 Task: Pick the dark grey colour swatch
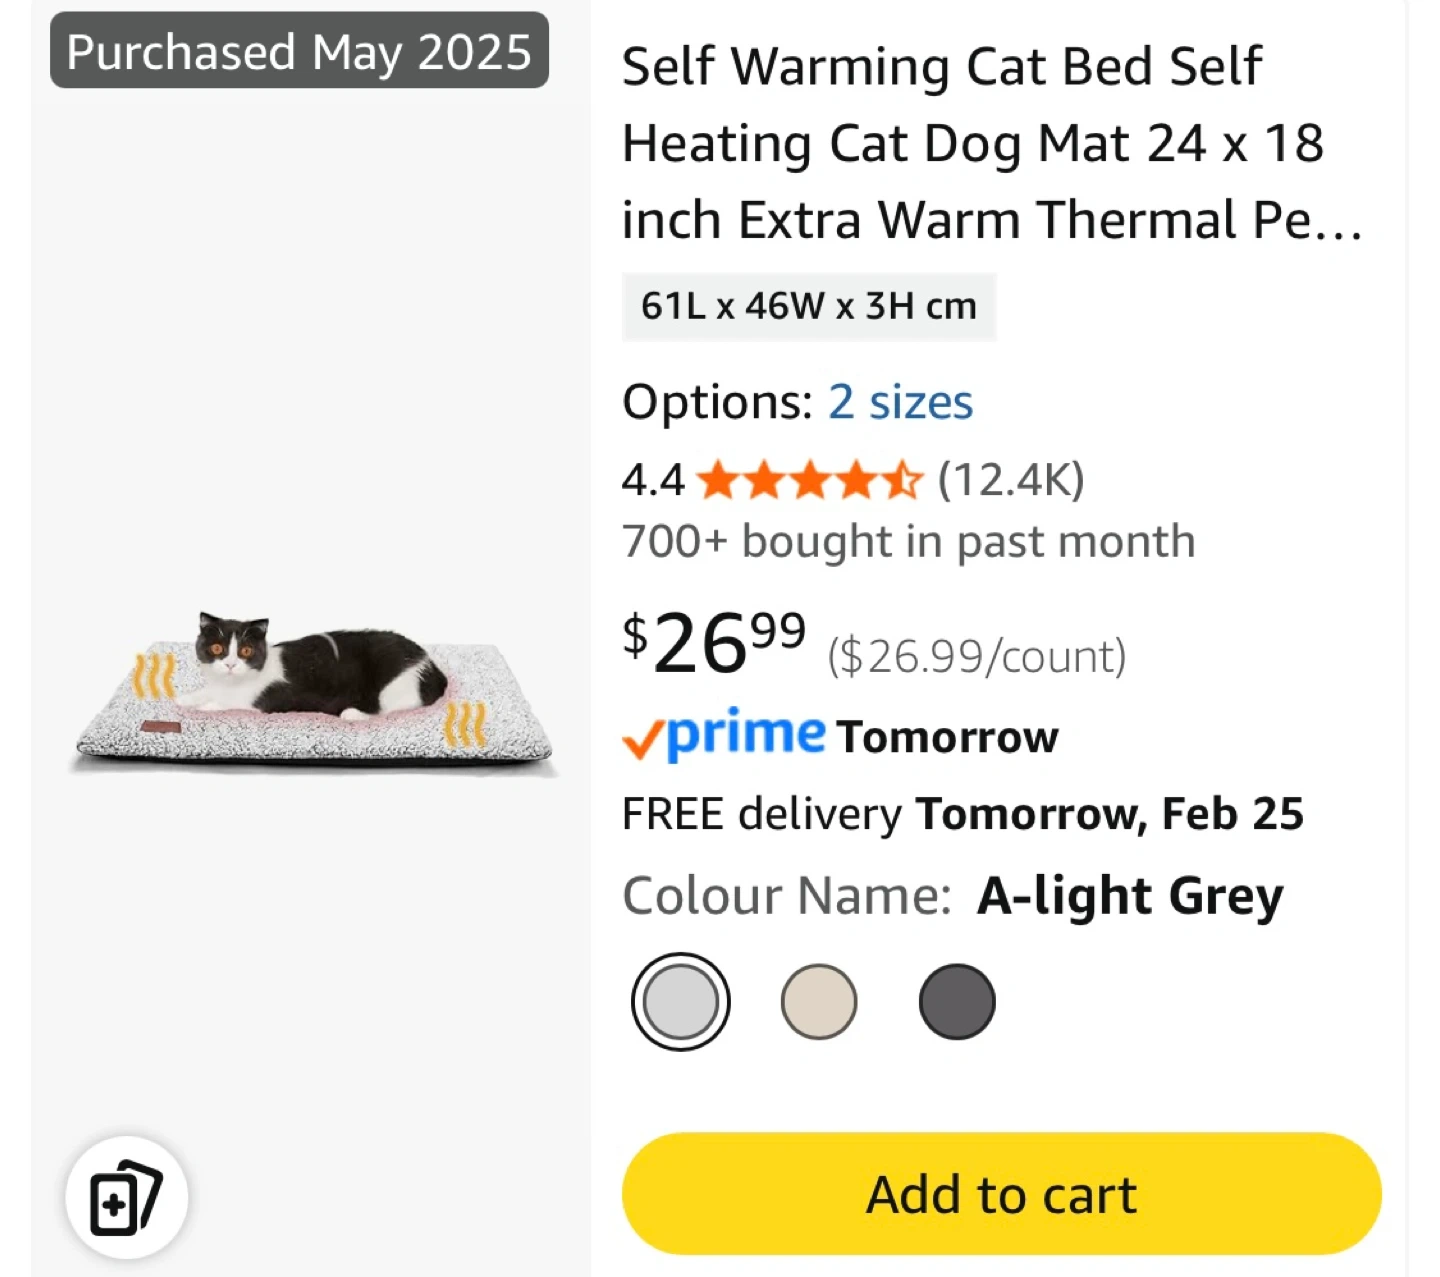click(957, 1001)
